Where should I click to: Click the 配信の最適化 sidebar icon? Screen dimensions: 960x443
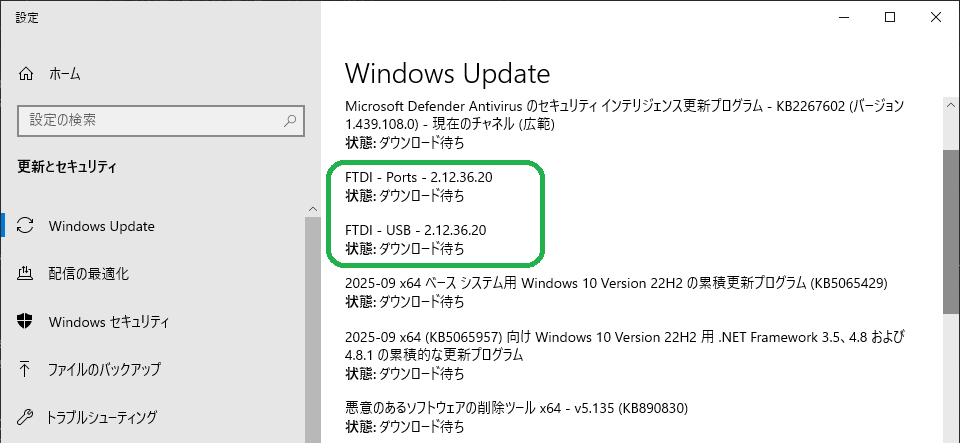click(28, 274)
